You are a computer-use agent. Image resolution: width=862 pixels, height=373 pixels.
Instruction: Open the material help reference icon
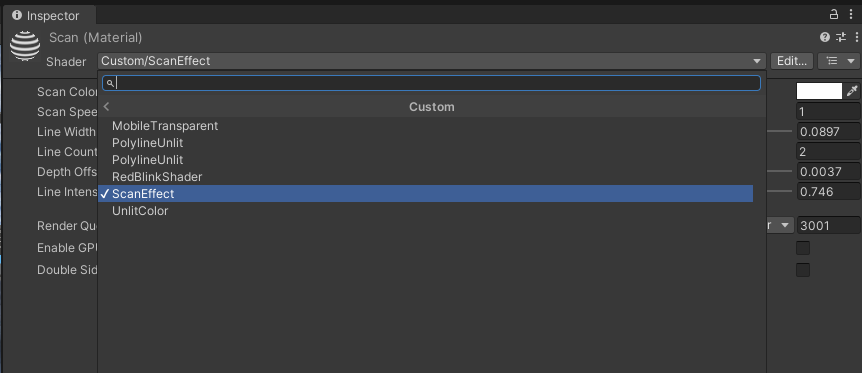coord(825,37)
